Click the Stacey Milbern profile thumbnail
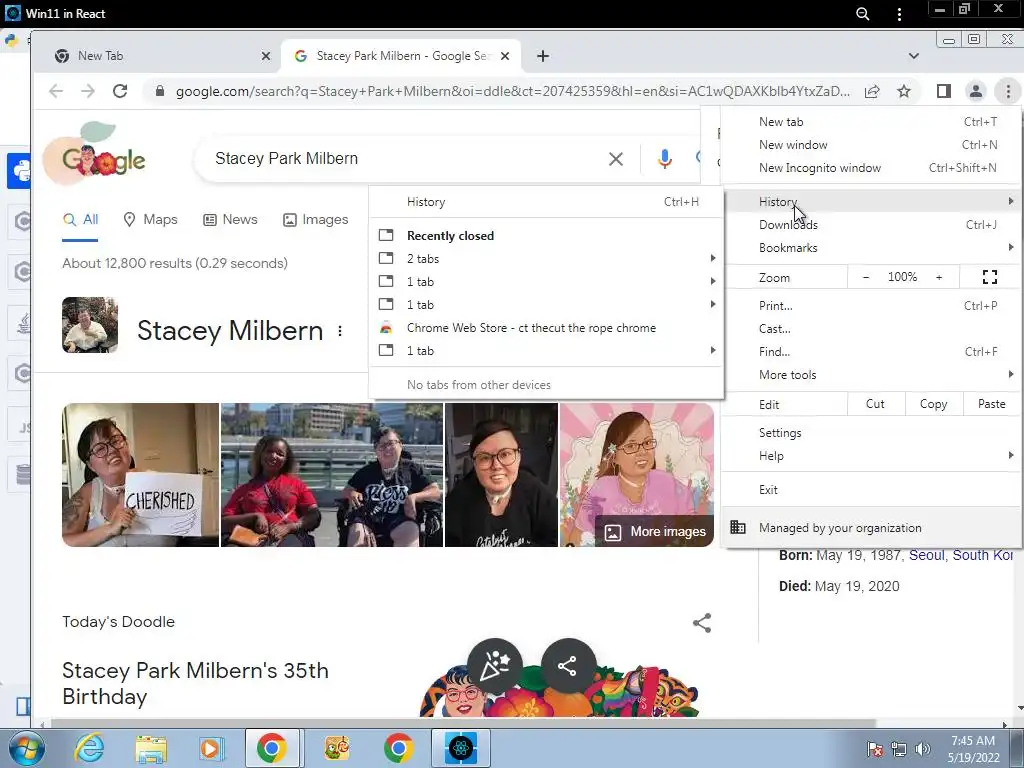Screen dimensions: 1024x768 click(x=90, y=325)
